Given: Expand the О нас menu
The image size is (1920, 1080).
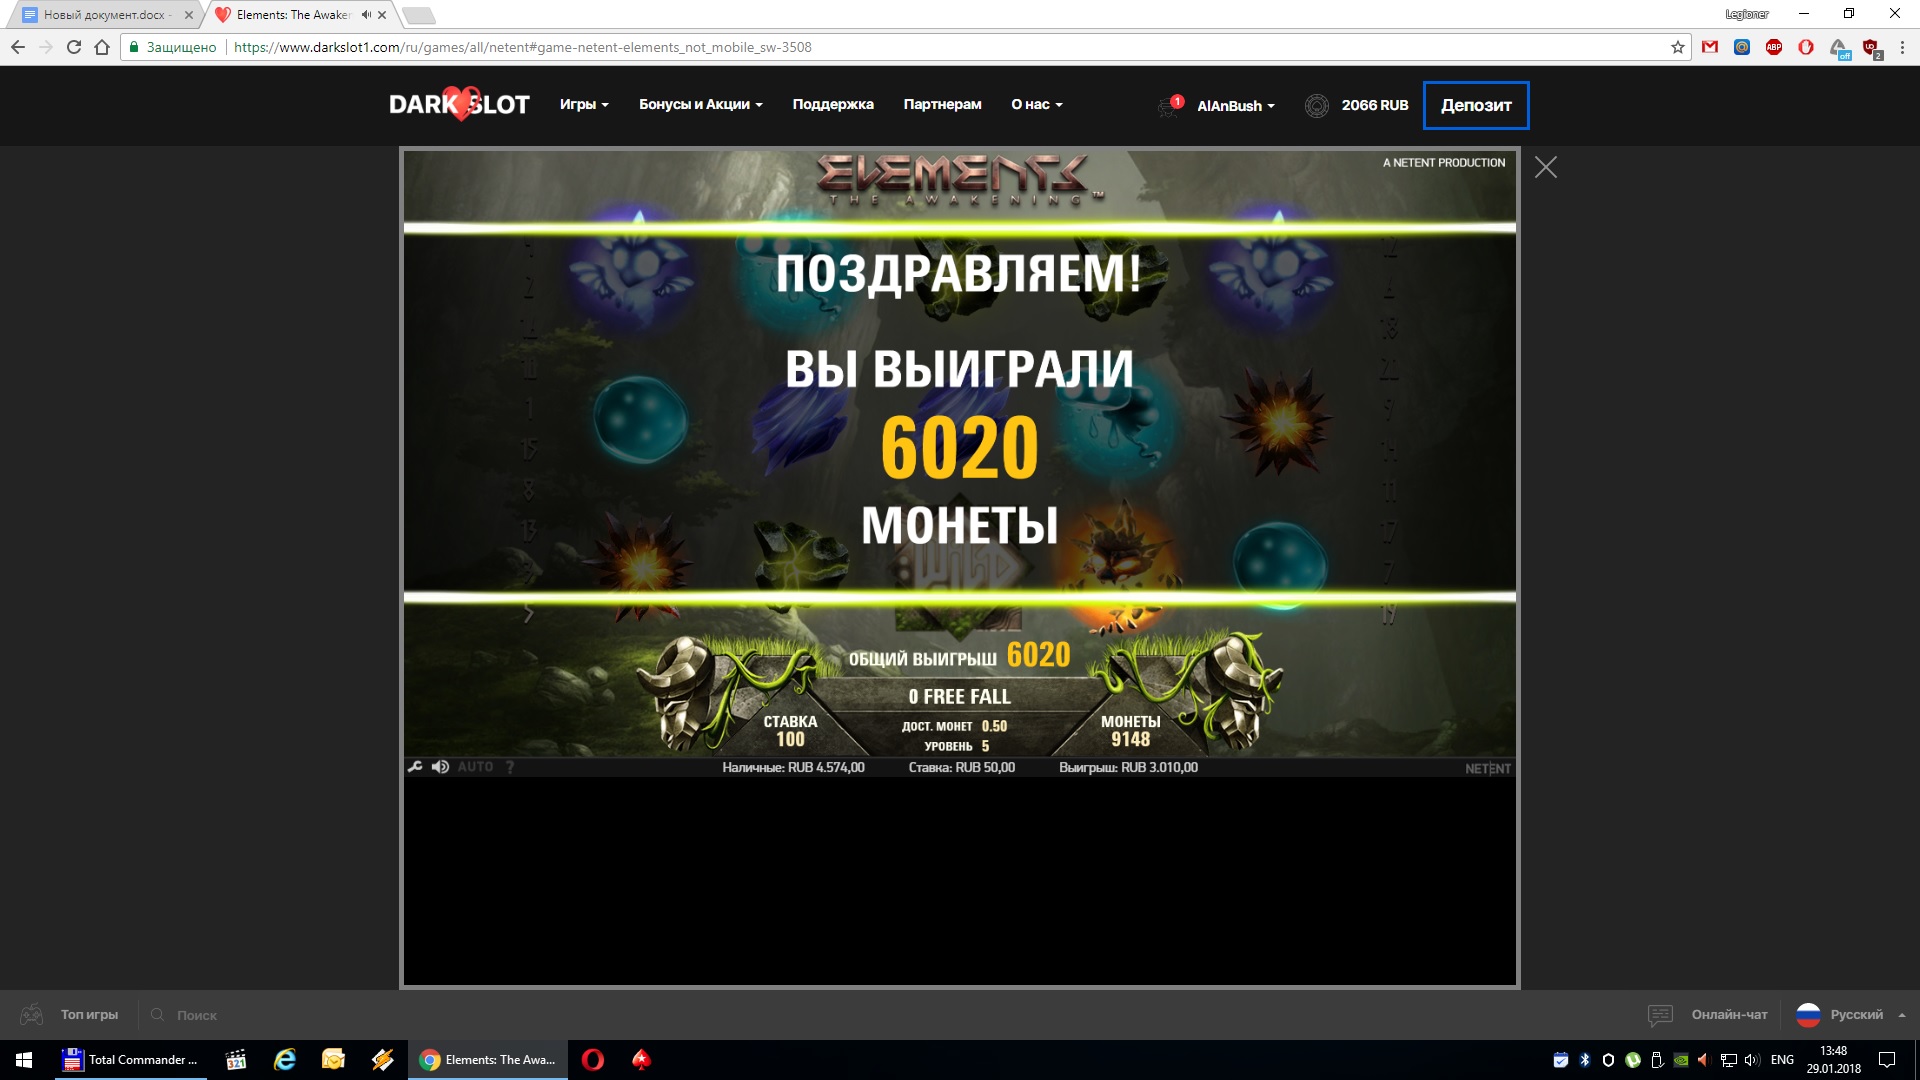Looking at the screenshot, I should pyautogui.click(x=1037, y=104).
